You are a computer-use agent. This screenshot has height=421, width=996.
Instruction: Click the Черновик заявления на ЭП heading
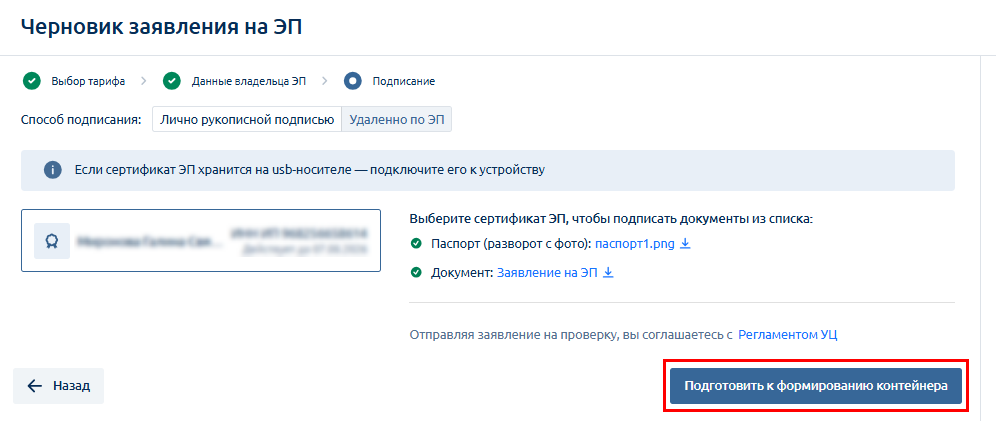(x=161, y=29)
